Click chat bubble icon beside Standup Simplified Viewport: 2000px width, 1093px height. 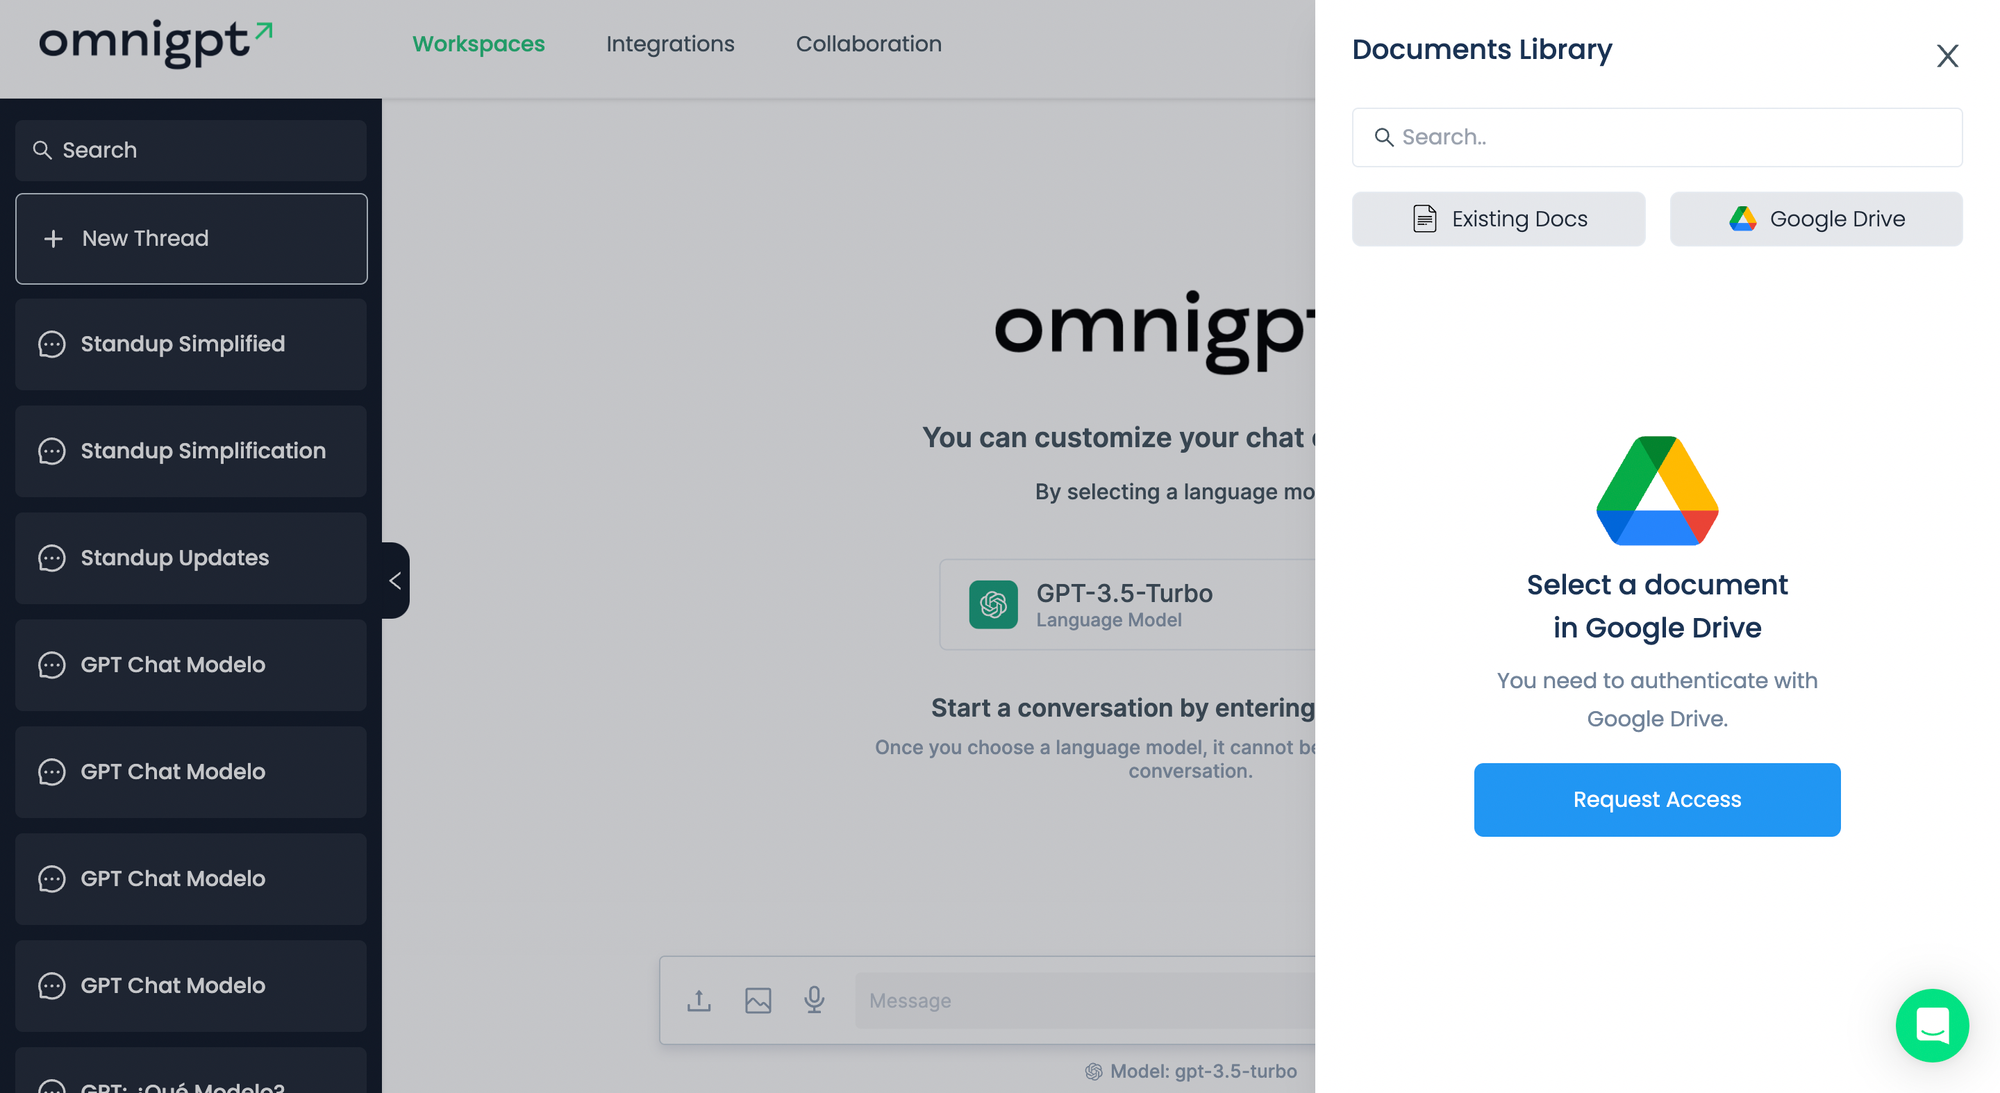point(52,344)
